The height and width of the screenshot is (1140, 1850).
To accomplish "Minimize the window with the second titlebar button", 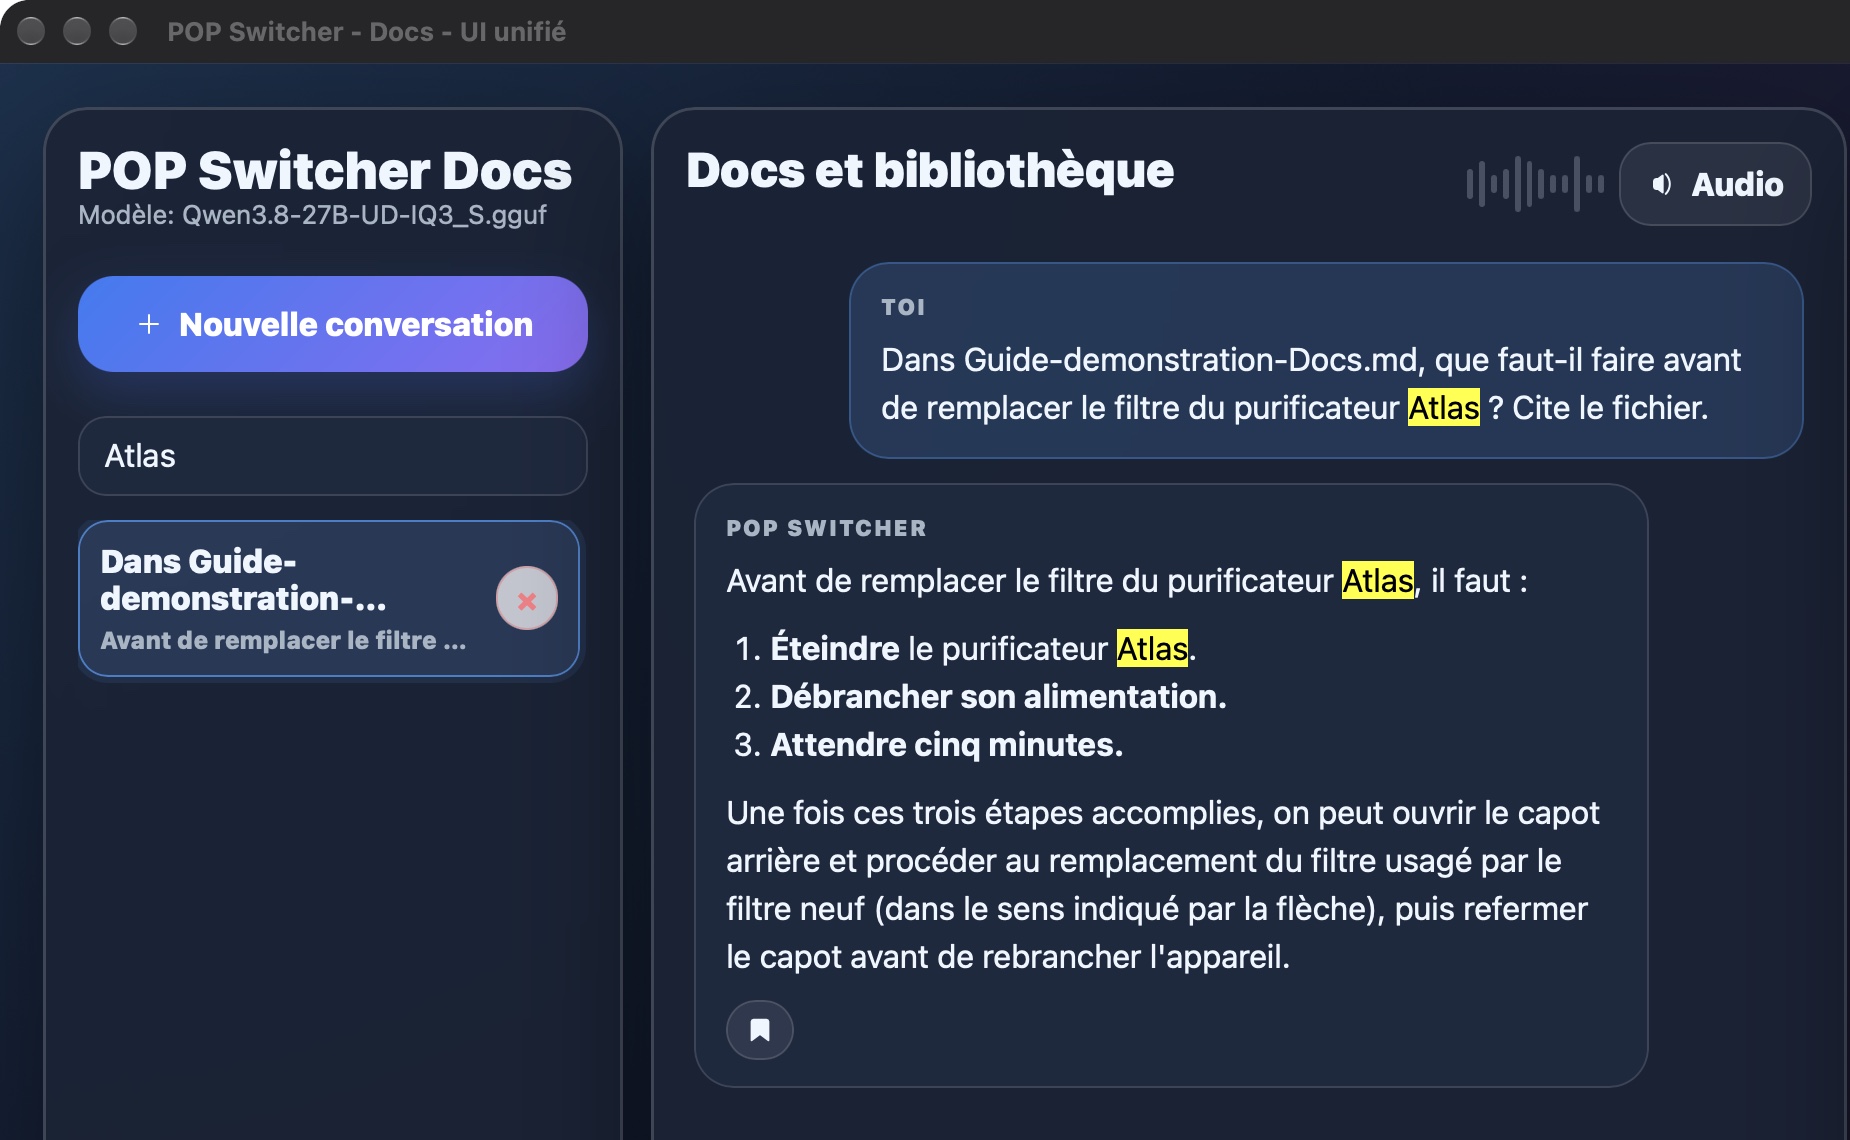I will [x=77, y=31].
